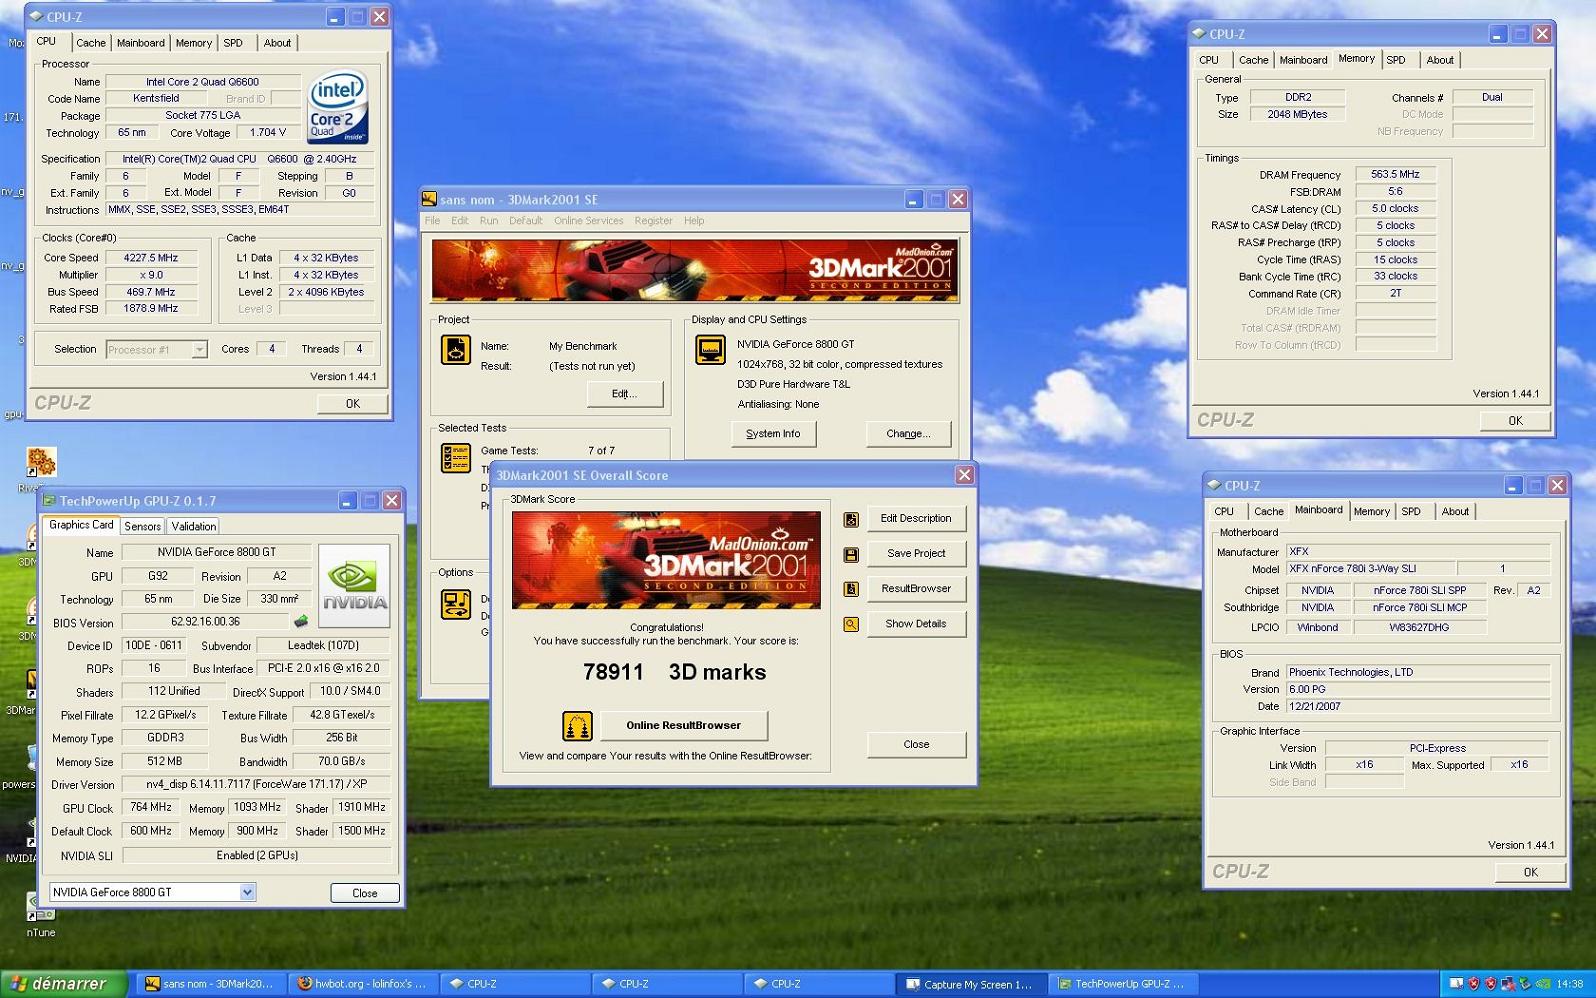Viewport: 1596px width, 998px height.
Task: Click the Driver Version field in GPU-Z
Action: [x=255, y=785]
